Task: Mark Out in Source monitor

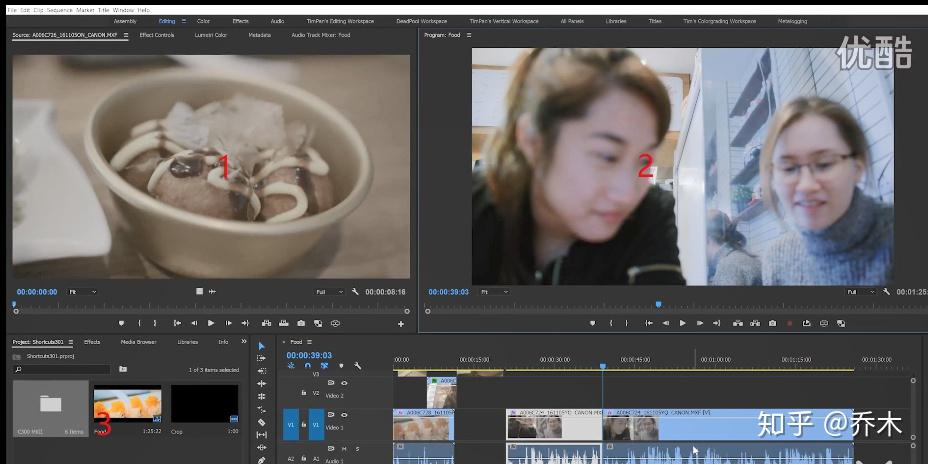Action: pos(155,323)
